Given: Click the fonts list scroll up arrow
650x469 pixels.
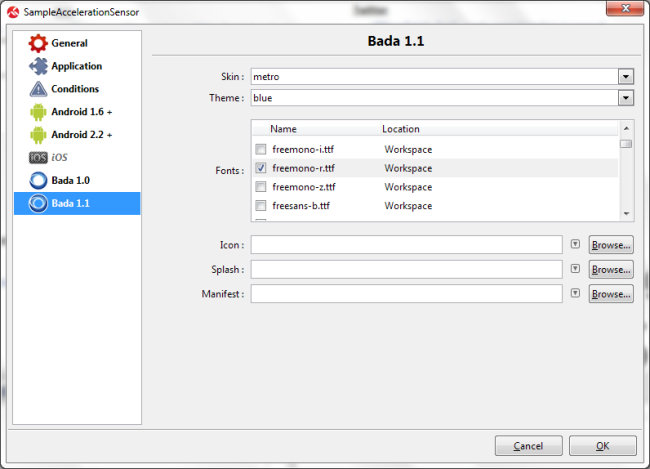Looking at the screenshot, I should (x=626, y=129).
